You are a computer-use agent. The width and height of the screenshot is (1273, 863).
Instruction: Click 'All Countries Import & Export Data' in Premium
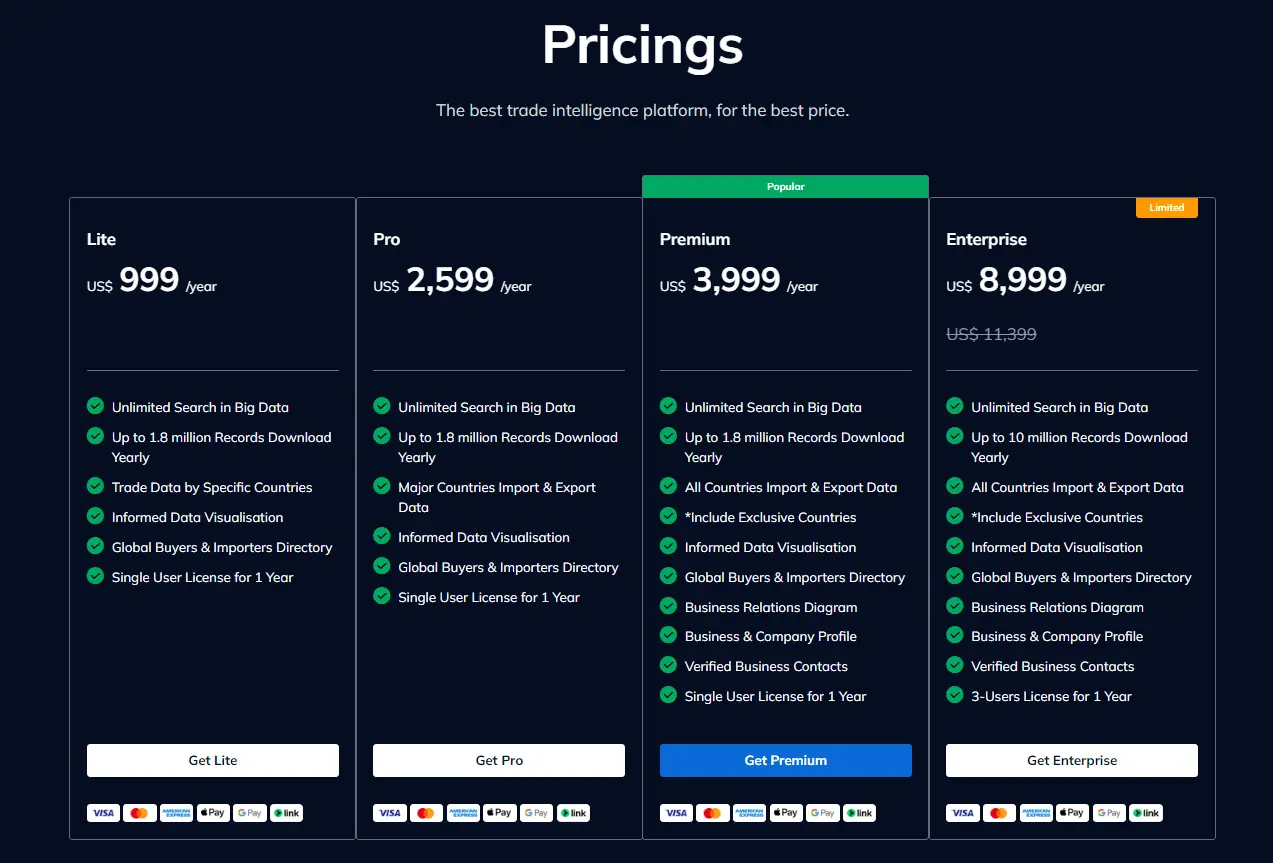pos(791,487)
